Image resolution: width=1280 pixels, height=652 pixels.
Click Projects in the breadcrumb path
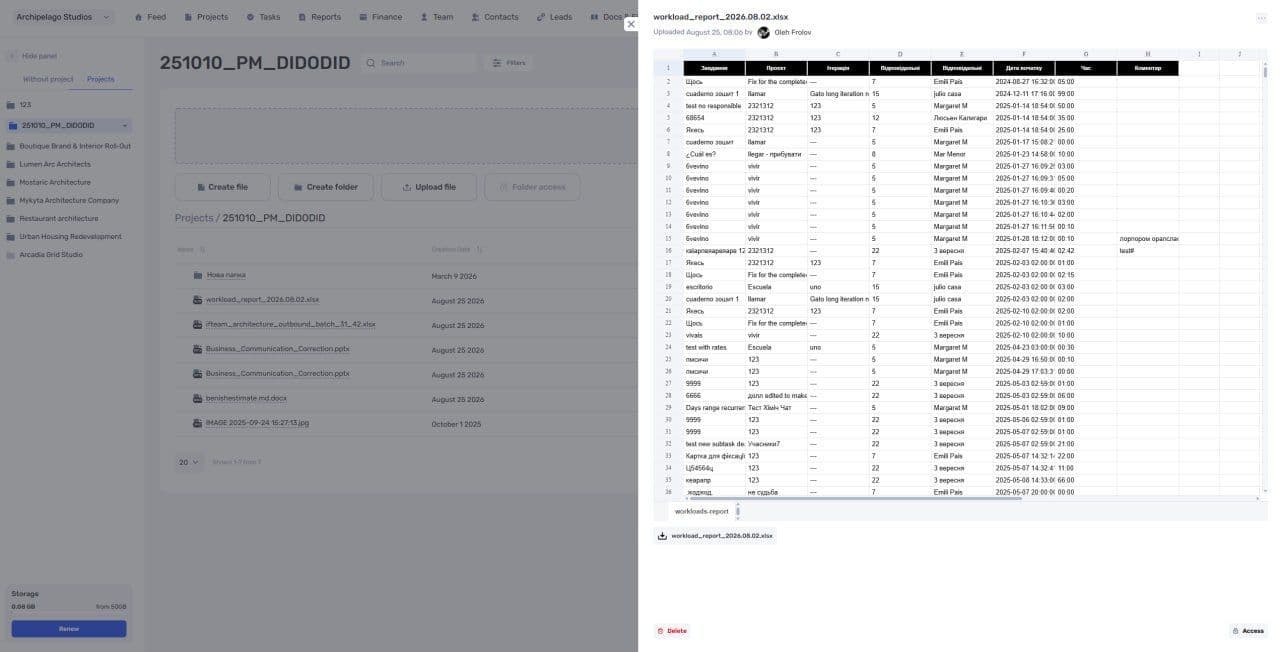(194, 218)
